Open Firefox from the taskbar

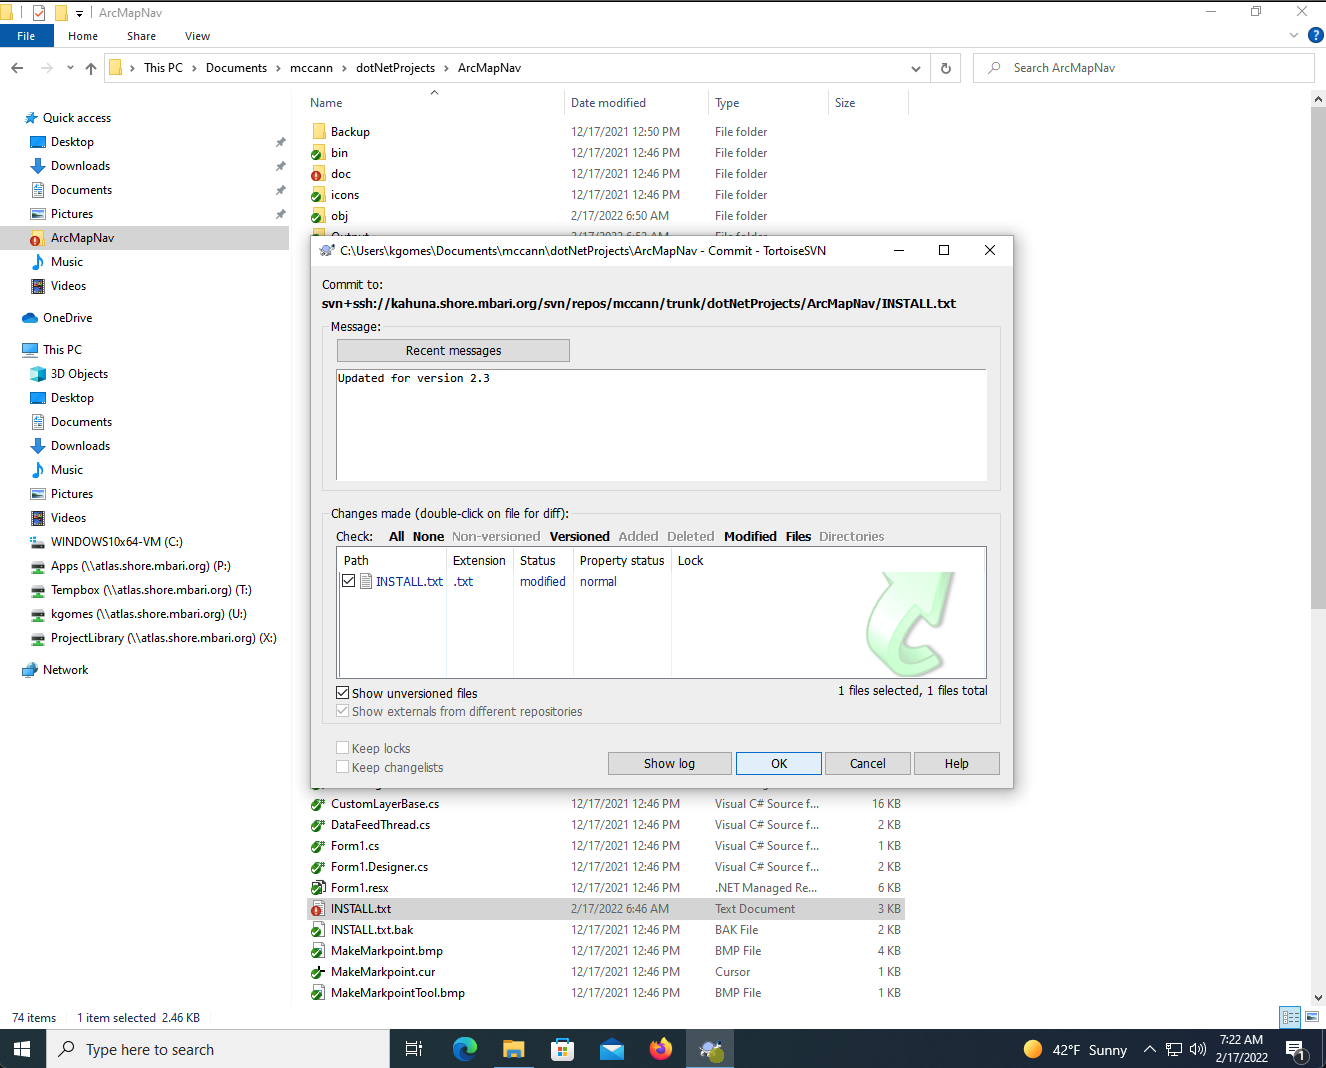tap(661, 1049)
